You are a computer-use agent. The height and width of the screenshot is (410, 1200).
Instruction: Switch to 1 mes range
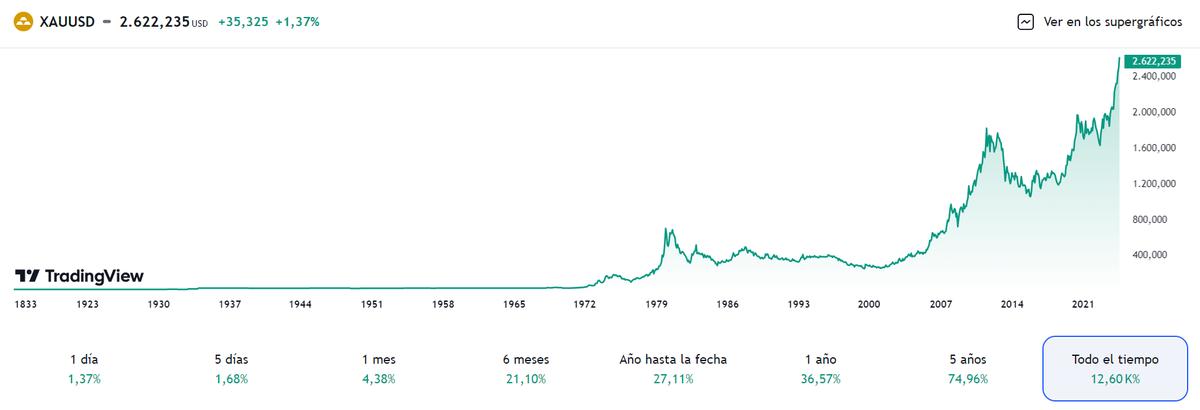click(x=378, y=368)
